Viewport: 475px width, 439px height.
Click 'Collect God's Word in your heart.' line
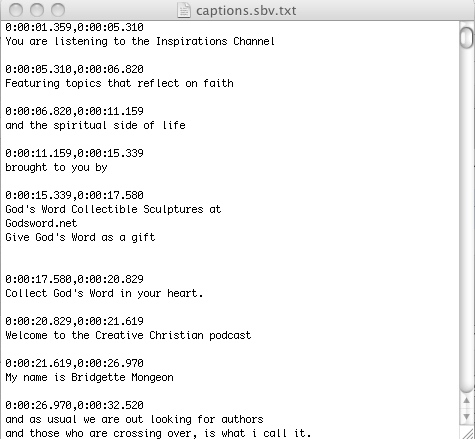104,293
